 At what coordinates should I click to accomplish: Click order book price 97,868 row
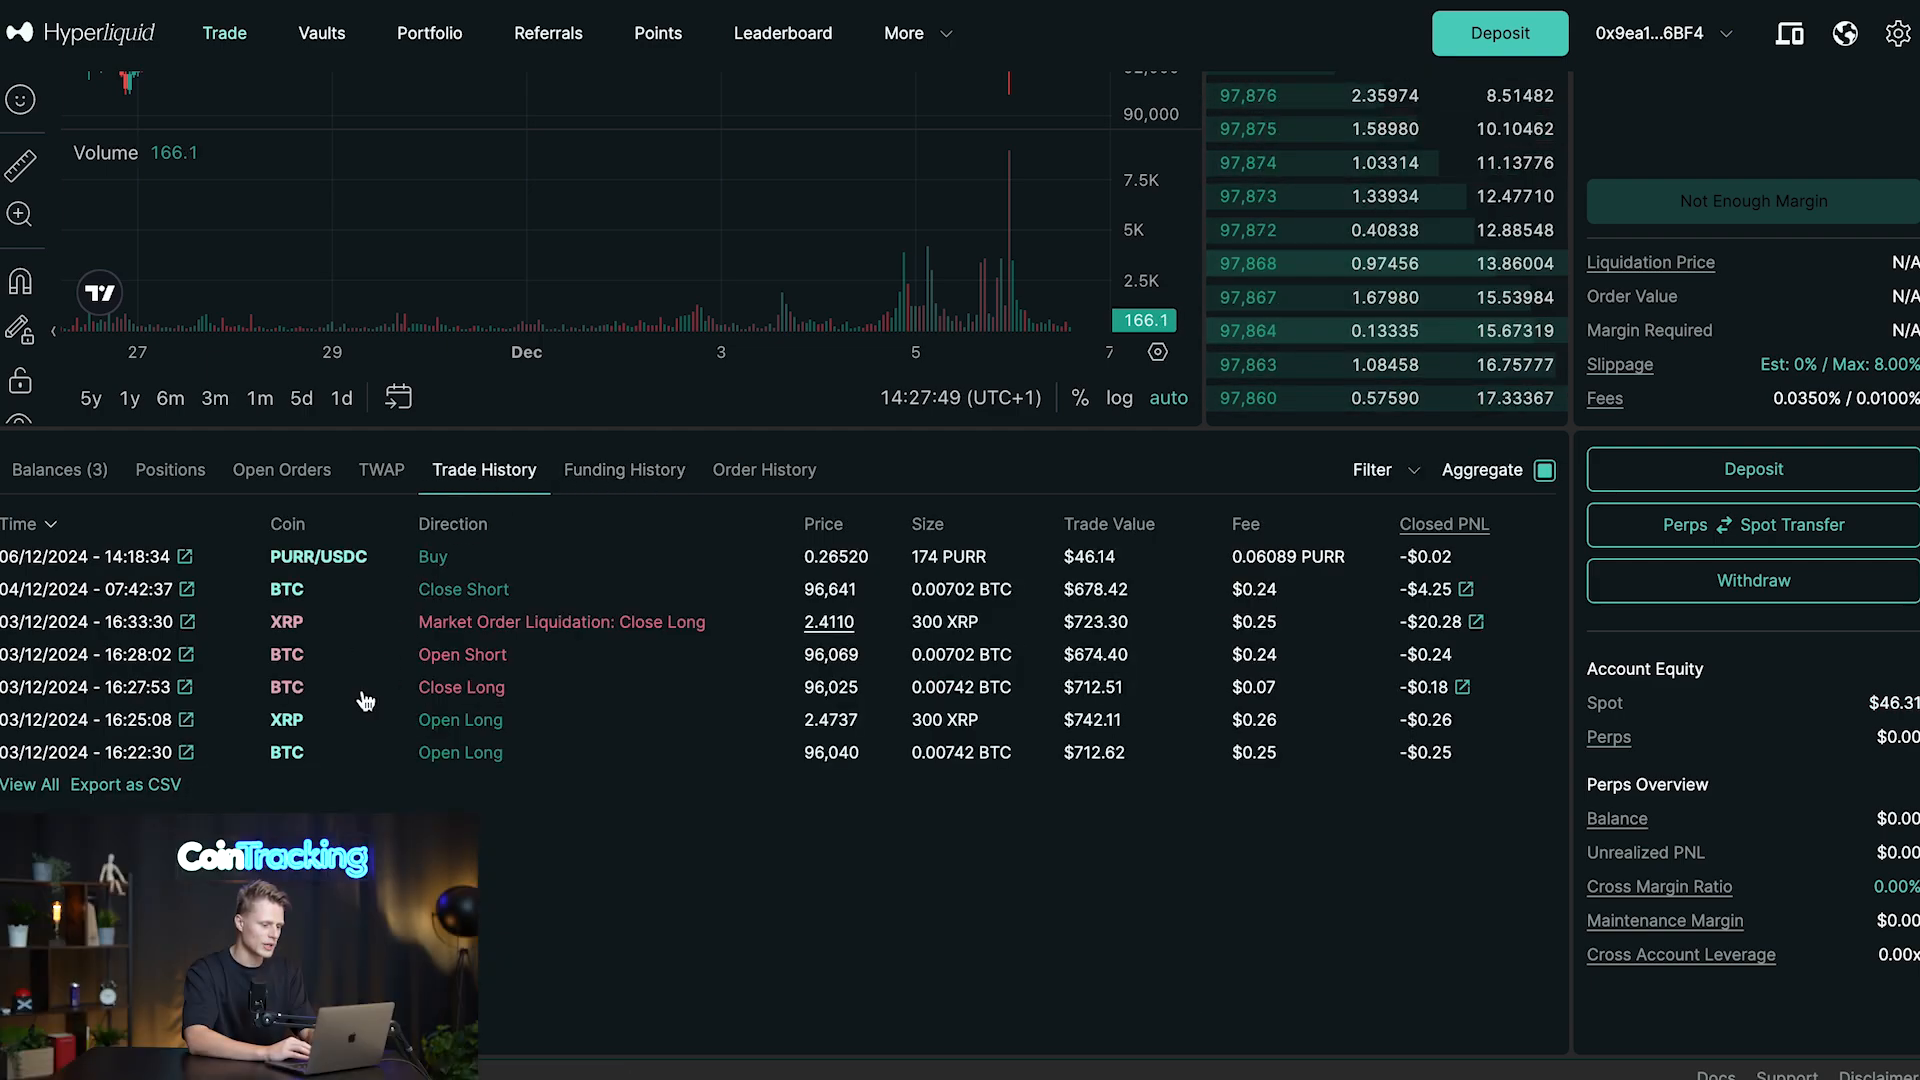pyautogui.click(x=1386, y=264)
